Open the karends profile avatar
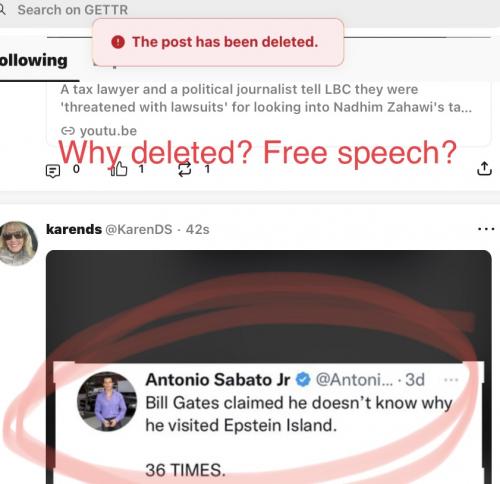This screenshot has height=484, width=500. click(17, 243)
